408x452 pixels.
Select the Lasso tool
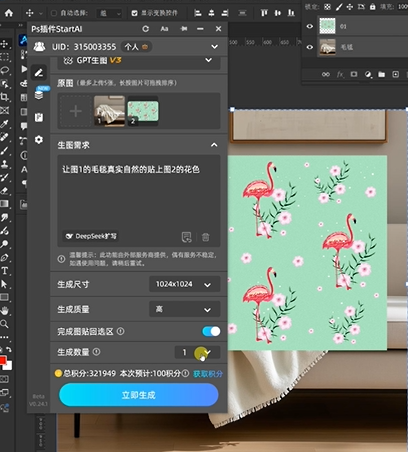(5, 70)
